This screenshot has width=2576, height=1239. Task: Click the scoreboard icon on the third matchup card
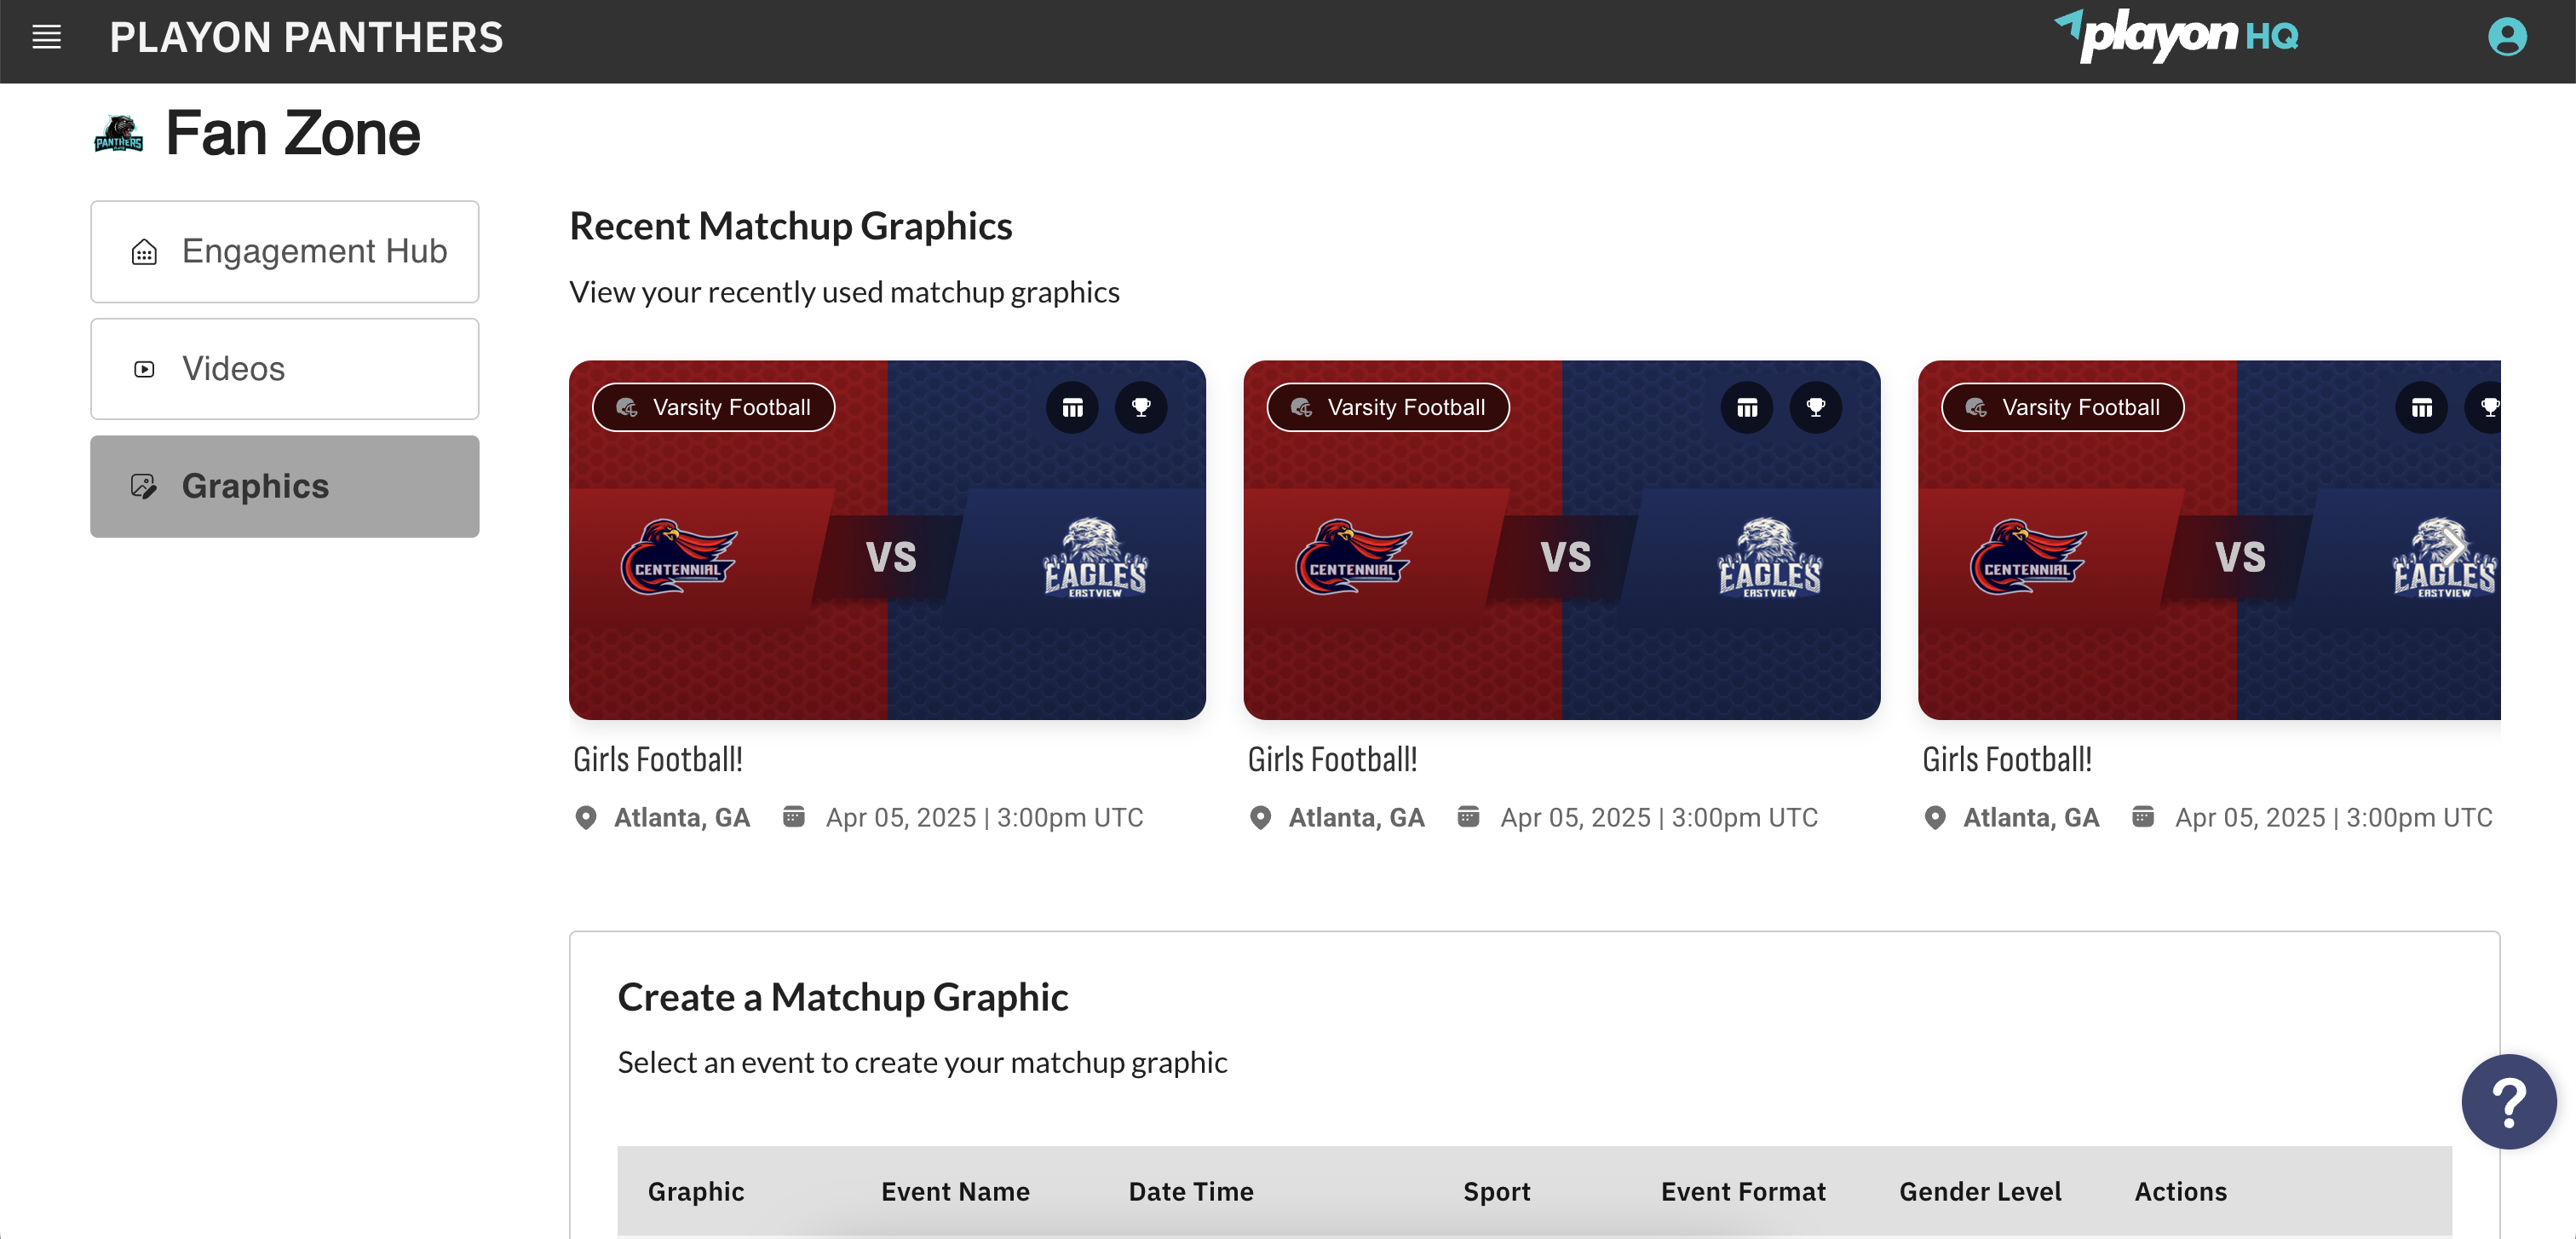2421,407
